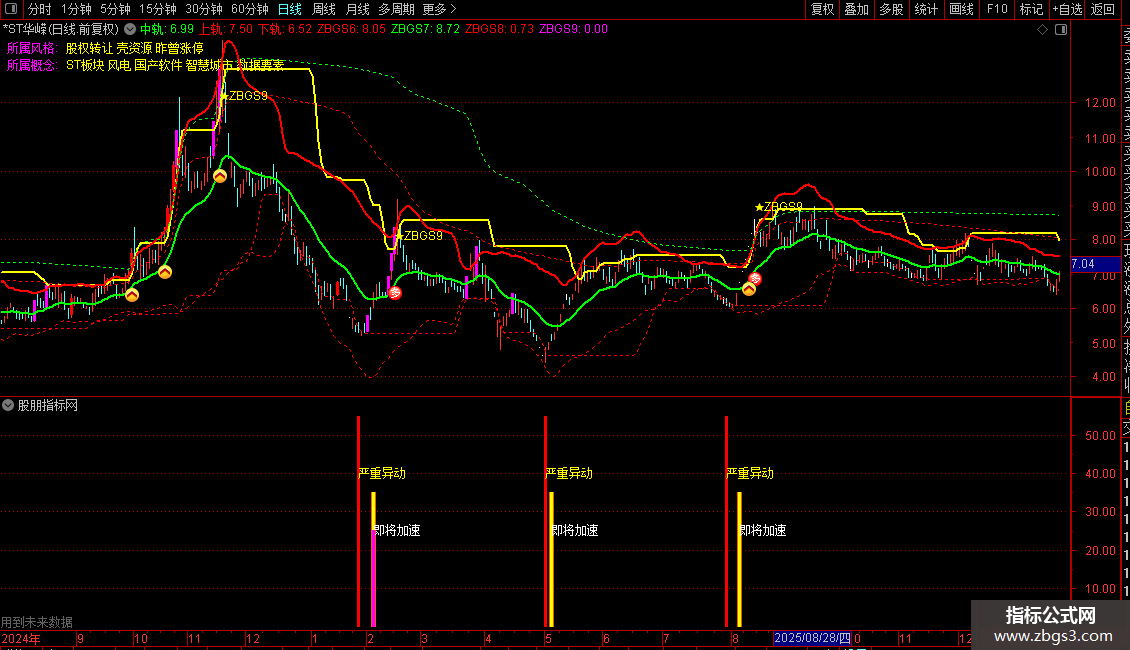Click the 2024年 label on time axis
1130x650 pixels.
(21, 638)
